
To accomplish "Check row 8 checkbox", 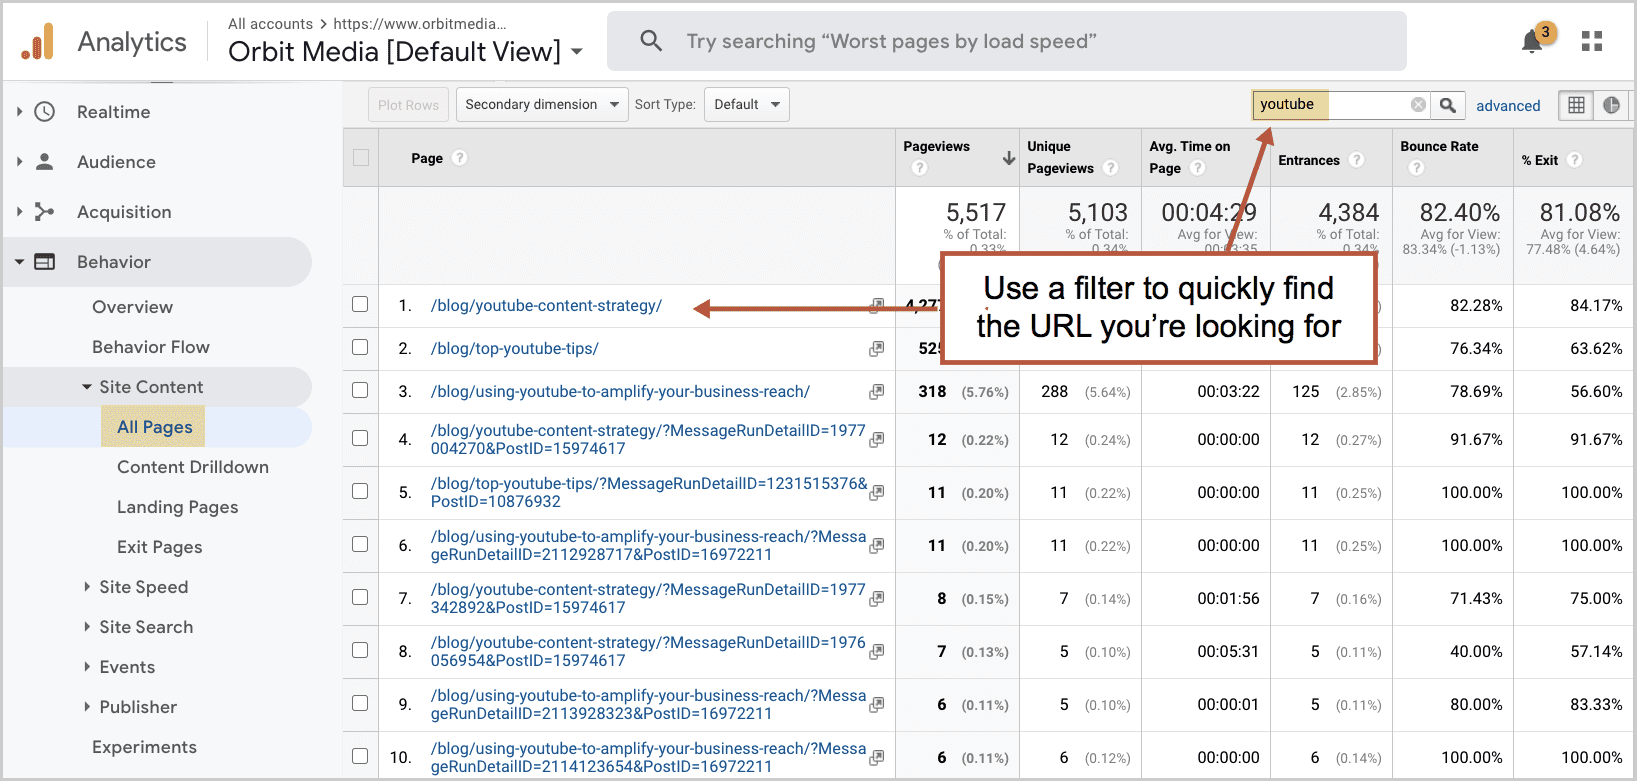I will [x=360, y=650].
